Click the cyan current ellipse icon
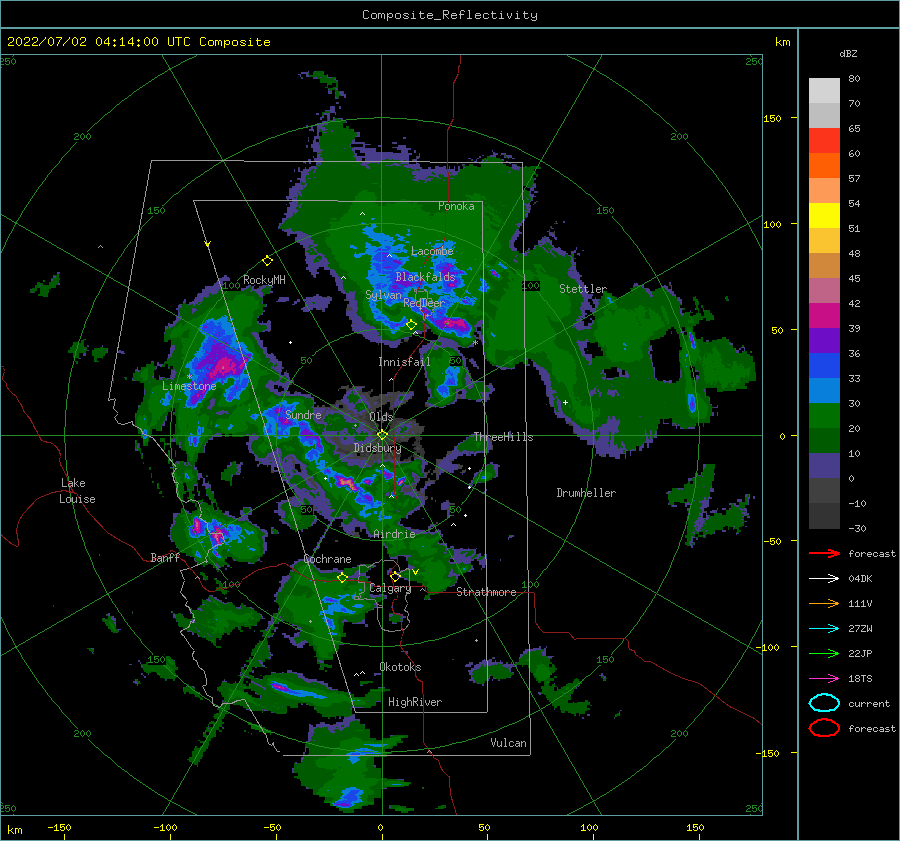This screenshot has width=900, height=841. coord(824,703)
